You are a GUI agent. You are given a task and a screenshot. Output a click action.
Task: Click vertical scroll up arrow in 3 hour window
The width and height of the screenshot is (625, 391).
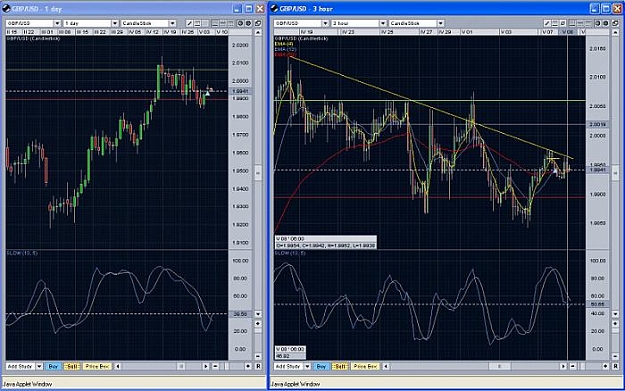click(615, 32)
